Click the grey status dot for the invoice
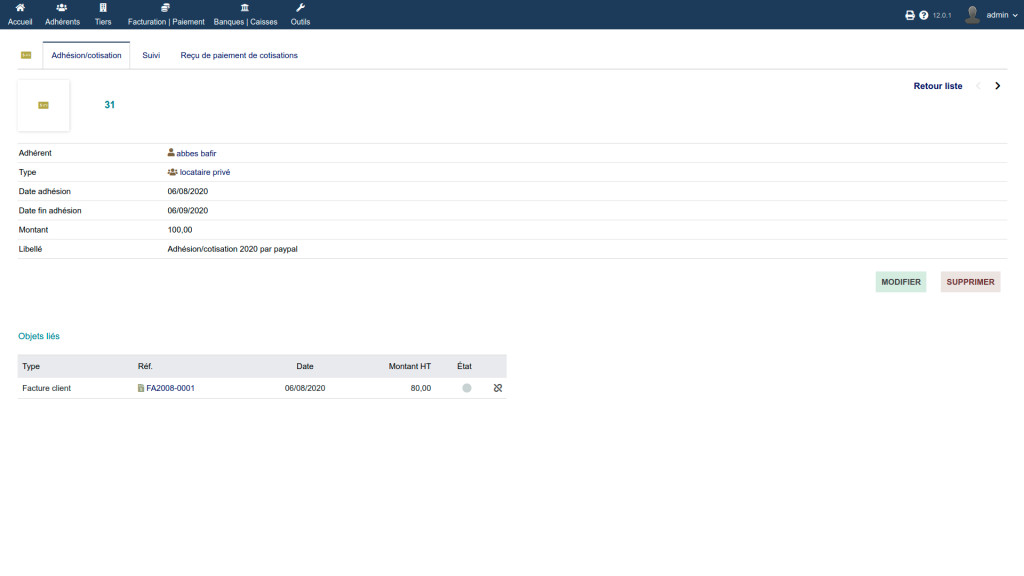 (466, 388)
